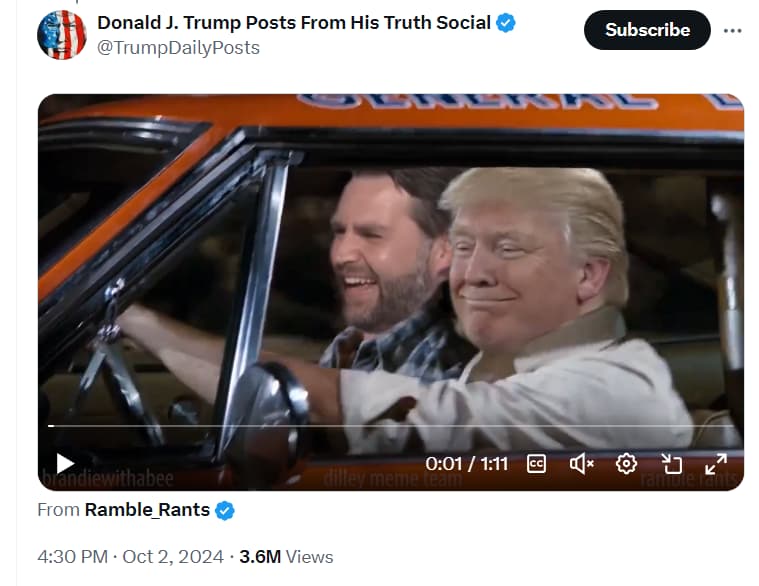
Task: Unmute the video sound
Action: pos(581,464)
